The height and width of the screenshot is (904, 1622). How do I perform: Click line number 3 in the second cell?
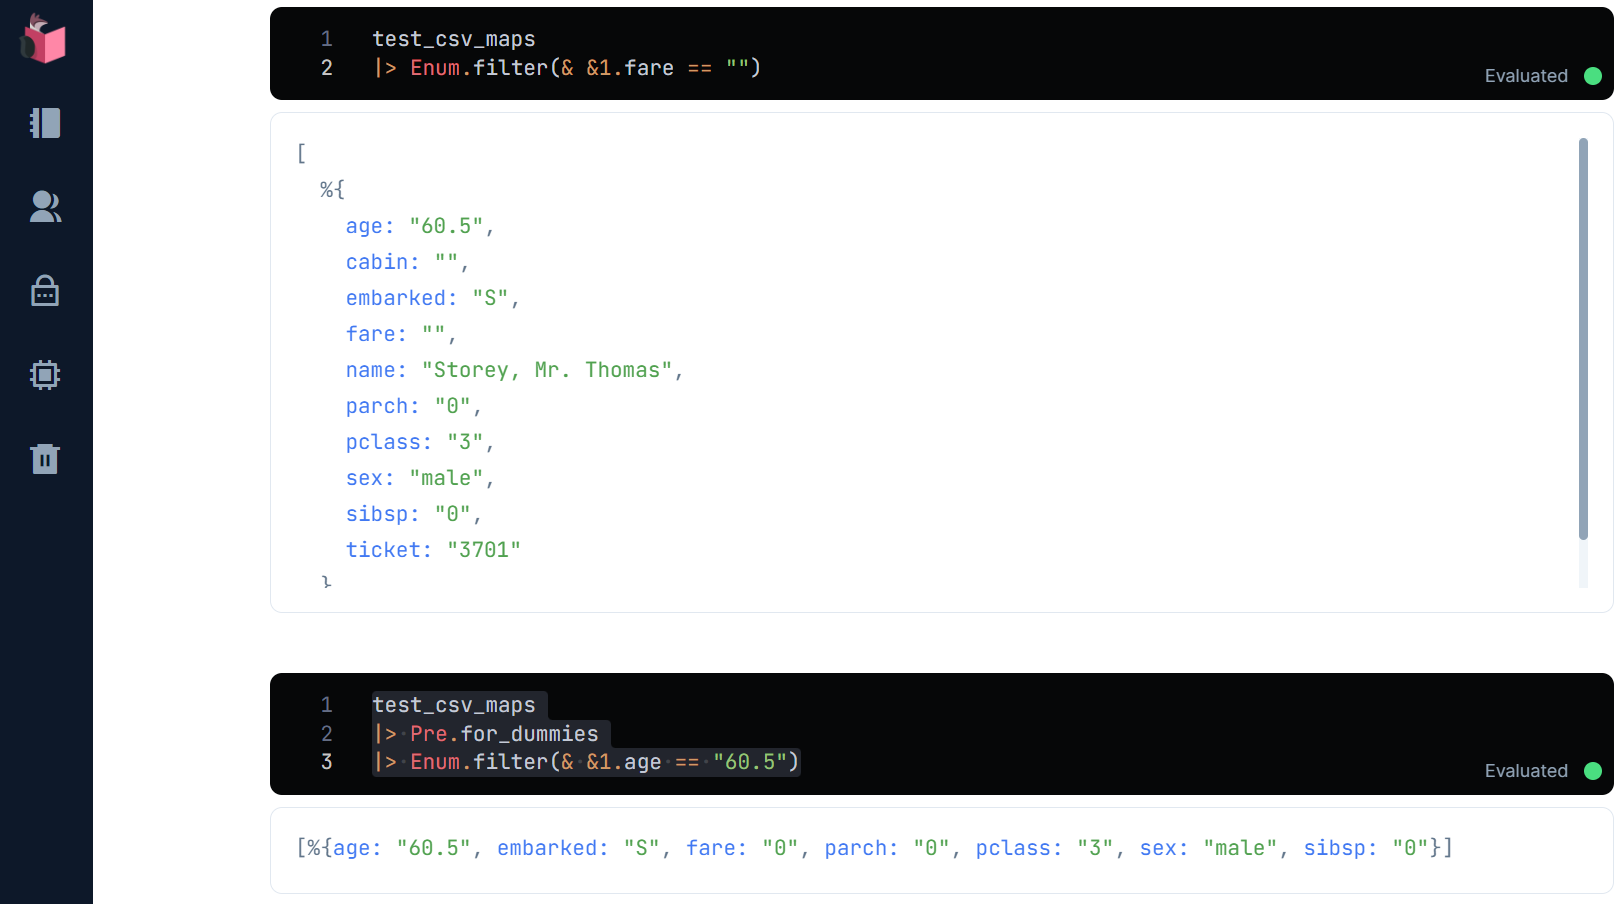coord(327,762)
